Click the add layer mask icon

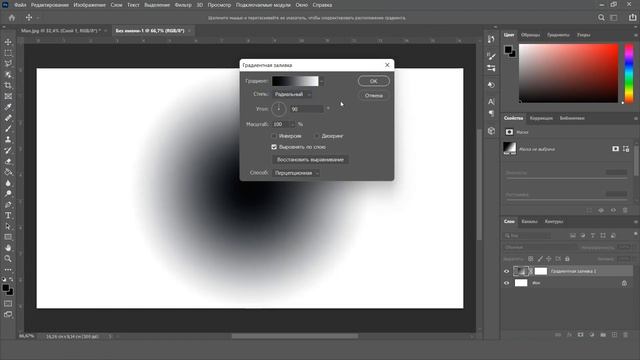[x=580, y=335]
